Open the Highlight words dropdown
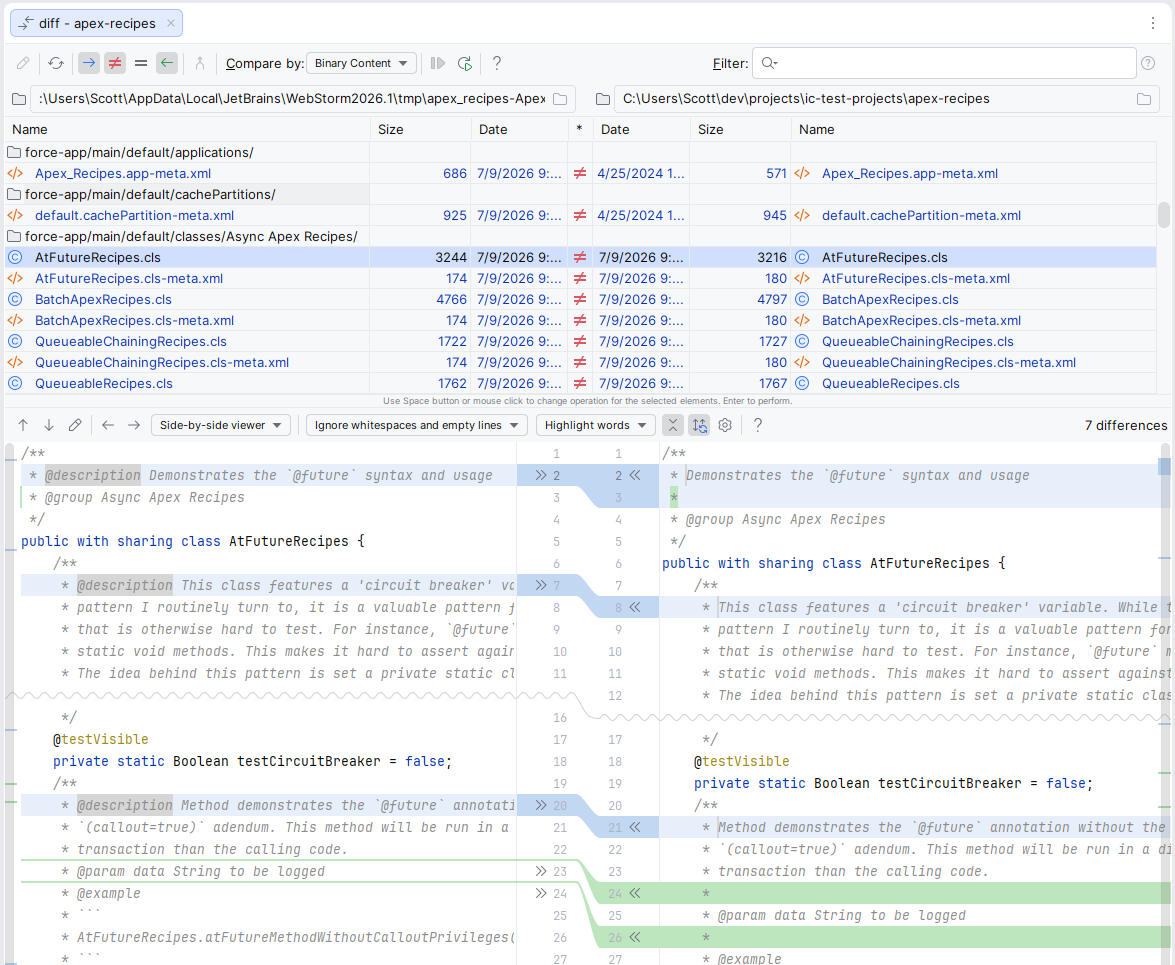The image size is (1175, 965). (596, 426)
